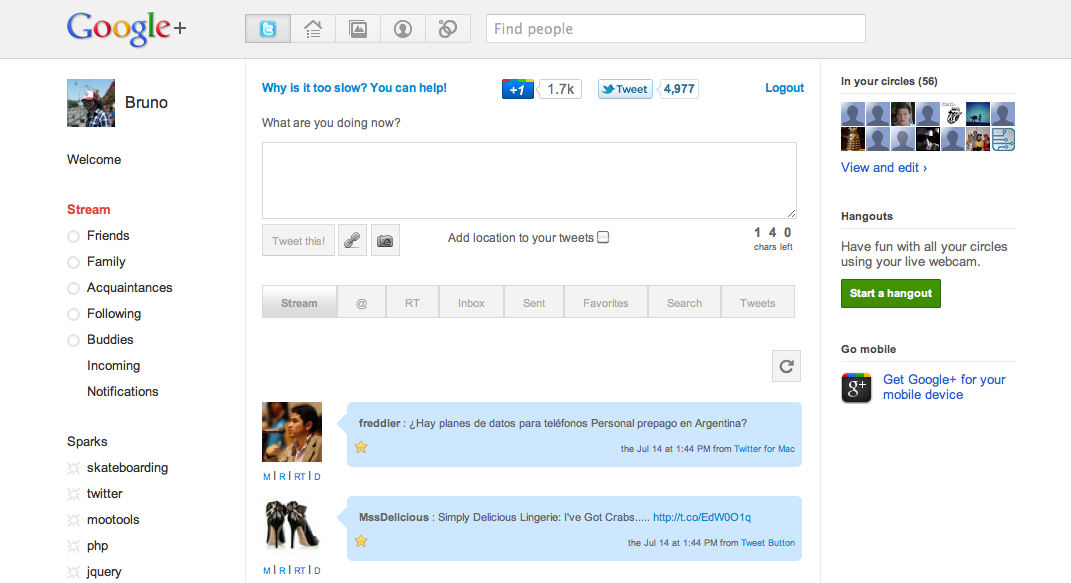Click the What are you doing now textbox
This screenshot has width=1071, height=583.
pyautogui.click(x=529, y=180)
